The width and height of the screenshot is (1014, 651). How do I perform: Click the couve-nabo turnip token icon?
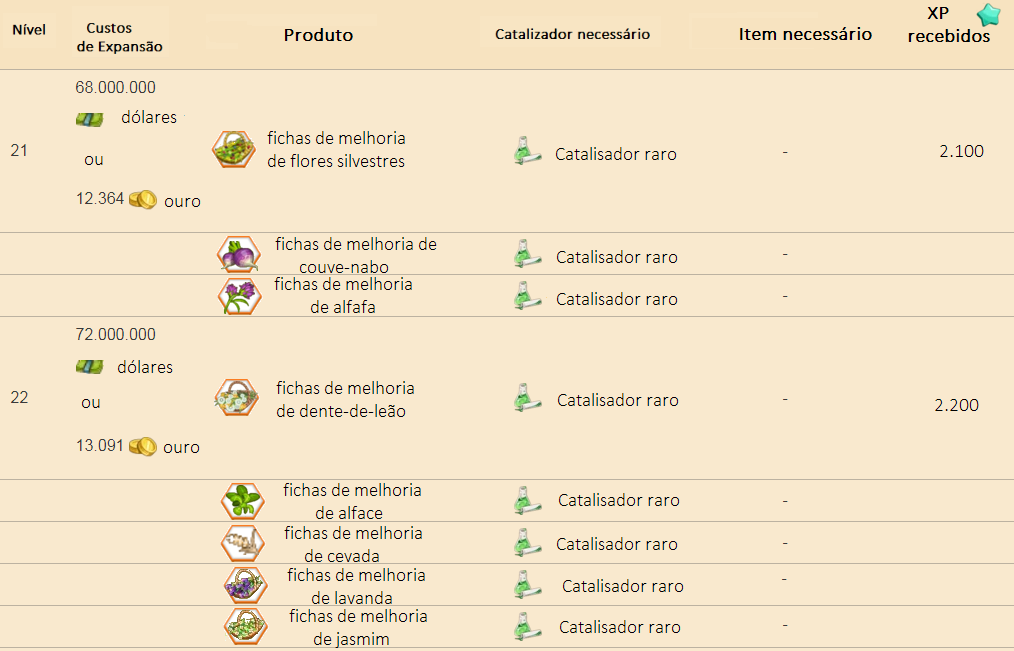[239, 254]
